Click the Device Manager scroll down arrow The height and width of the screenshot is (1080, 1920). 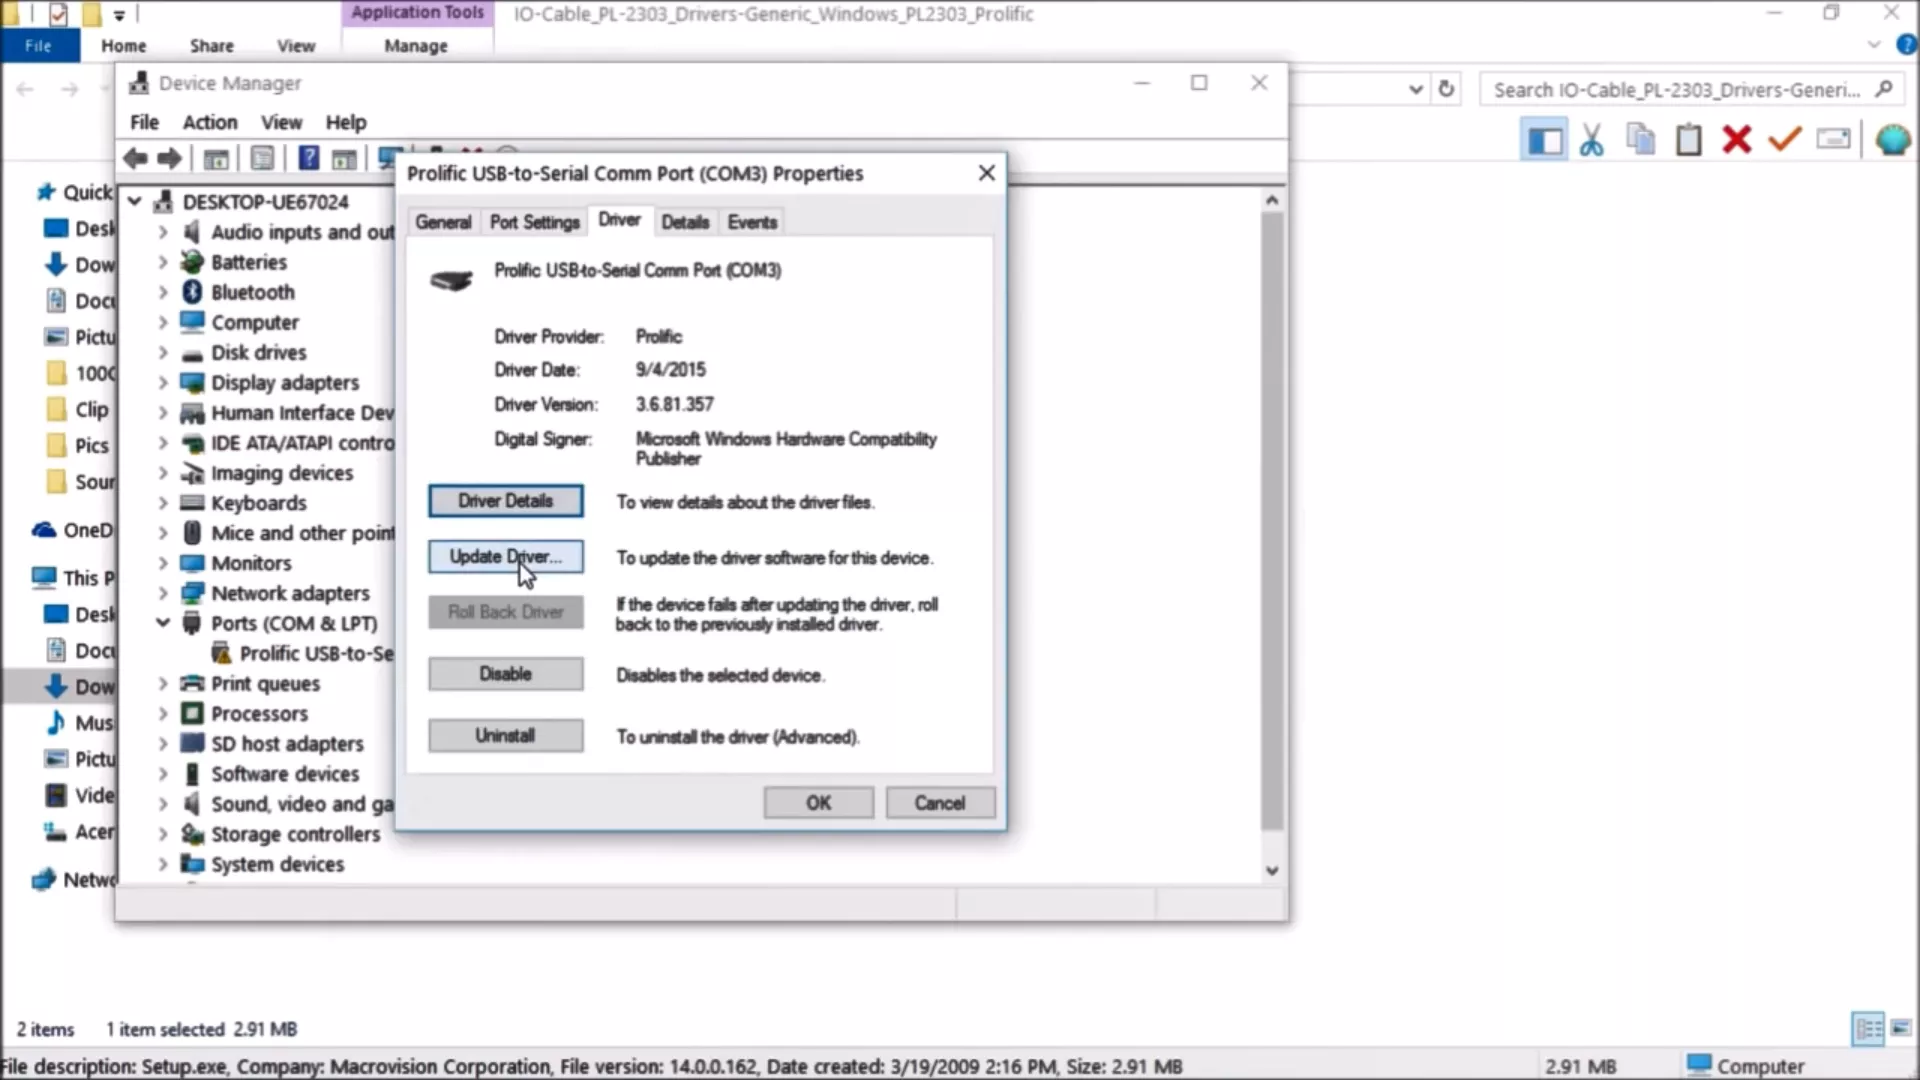click(1272, 871)
